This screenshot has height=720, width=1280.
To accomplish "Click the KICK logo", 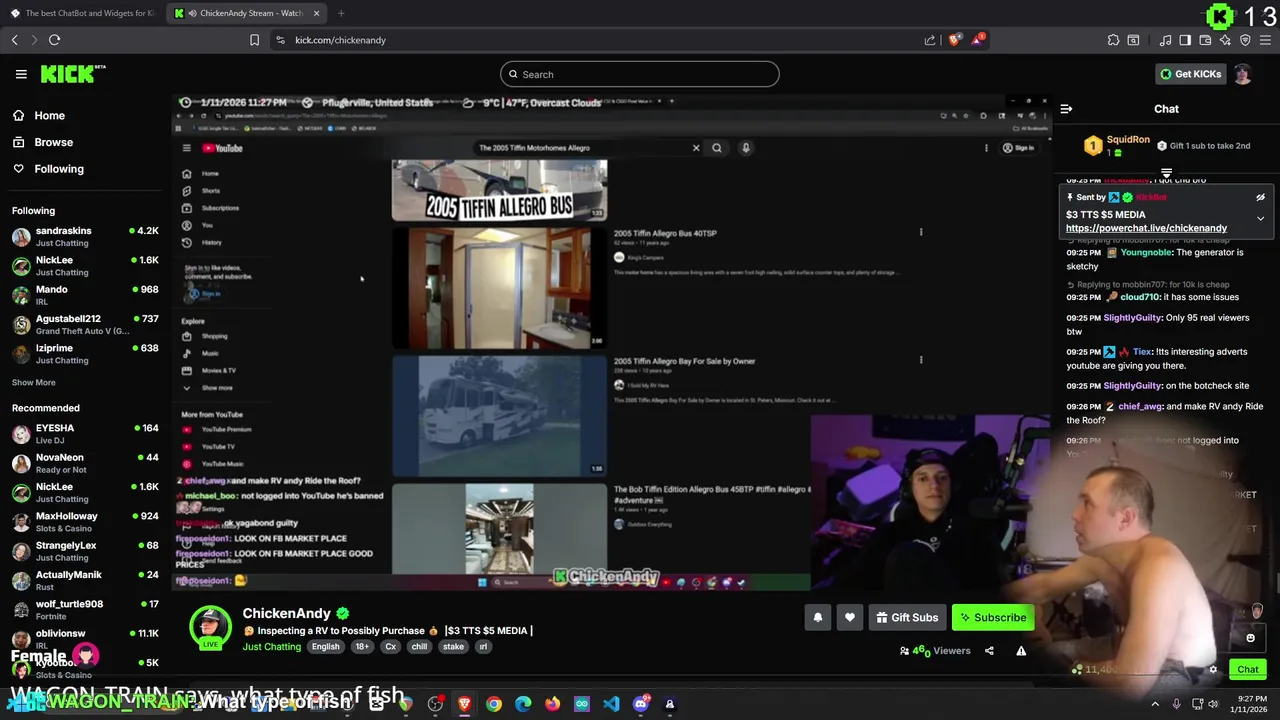I will point(73,74).
